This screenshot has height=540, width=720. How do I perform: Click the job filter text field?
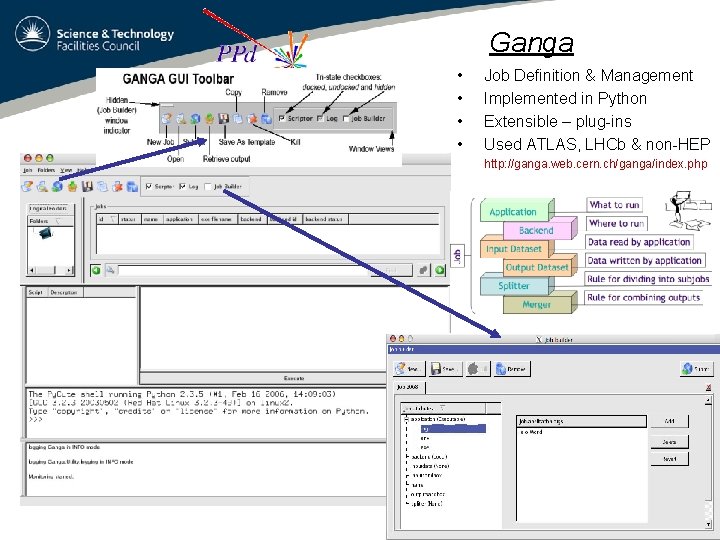244,270
